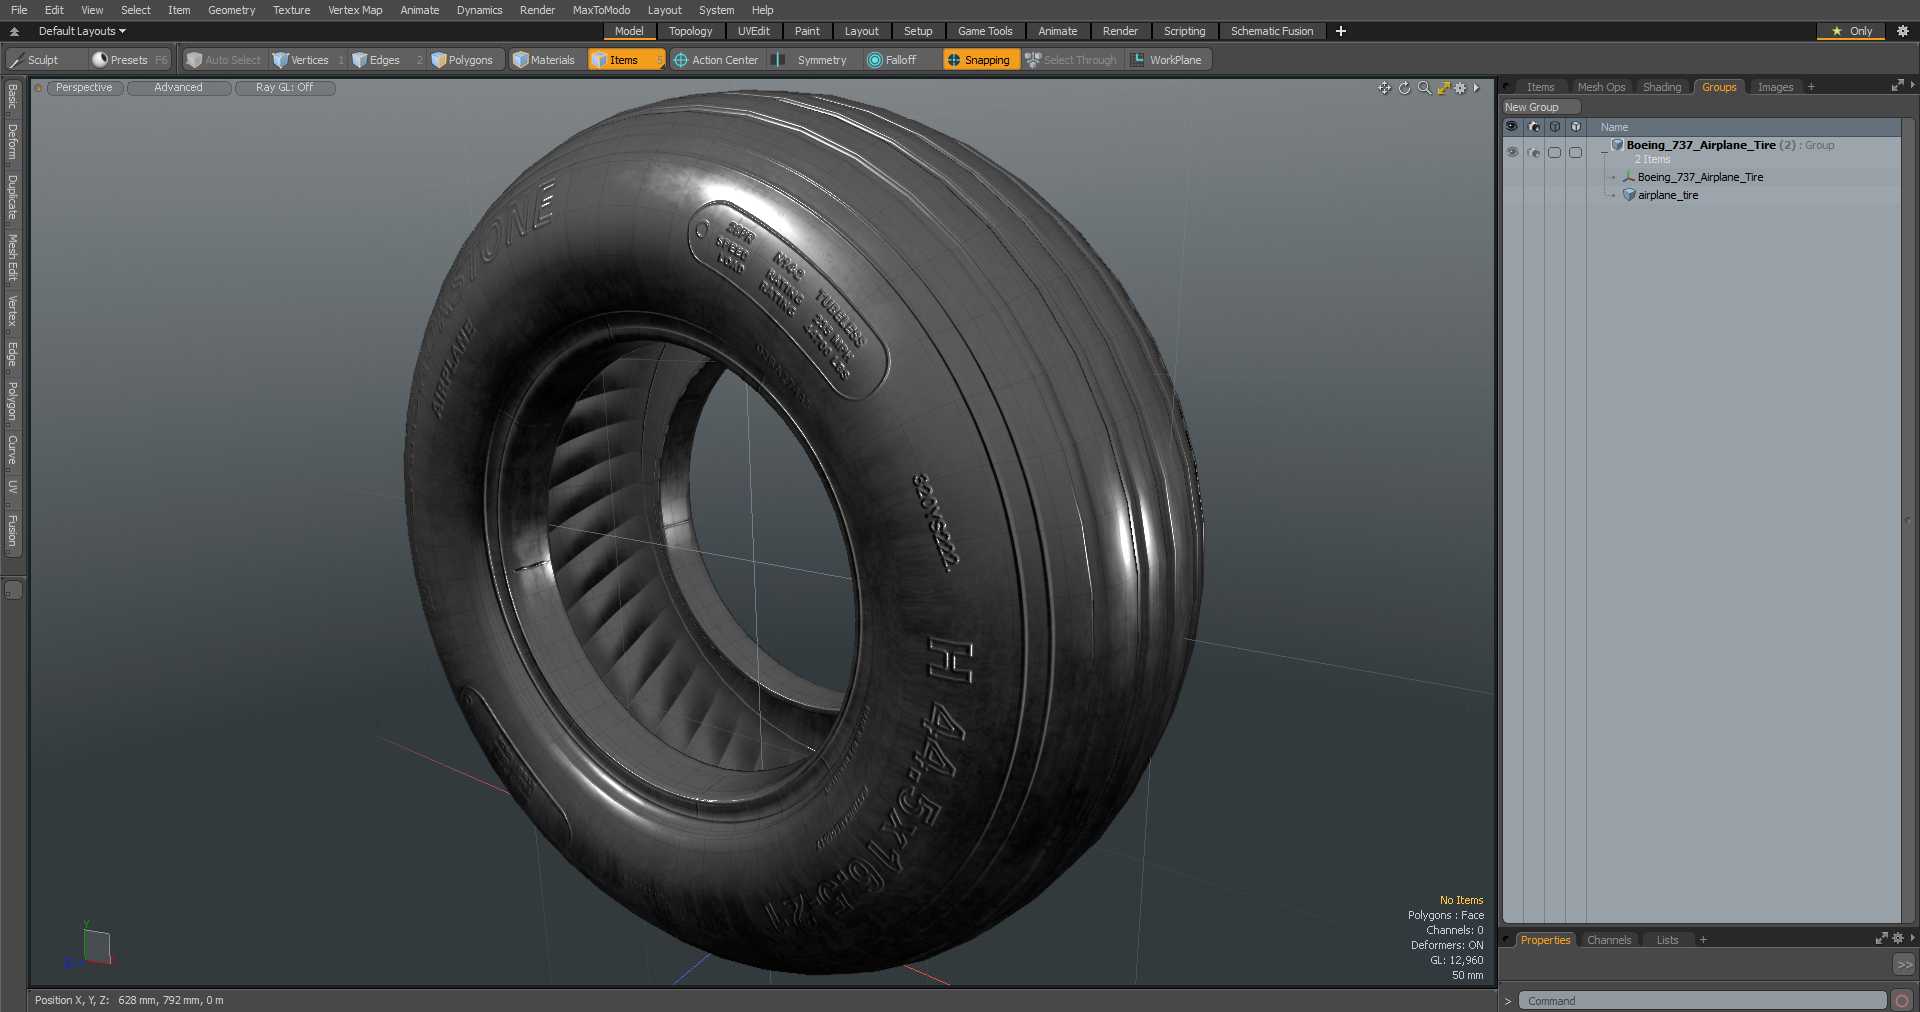Viewport: 1920px width, 1012px height.
Task: Click the viewport pan/move icon
Action: click(x=1384, y=88)
